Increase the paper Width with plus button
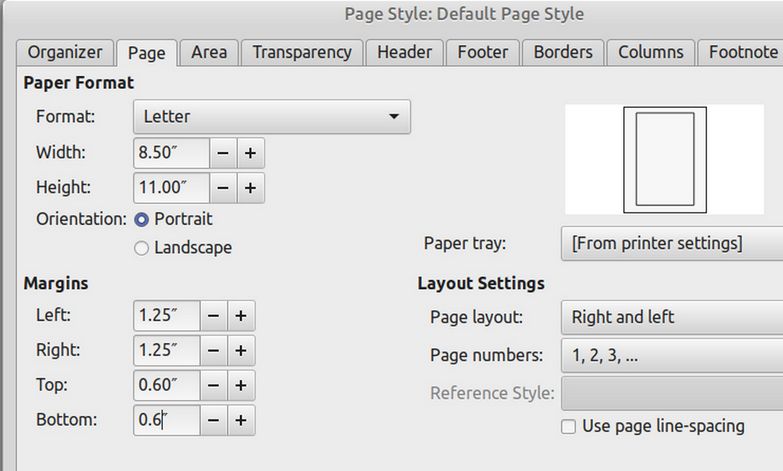The image size is (783, 471). [250, 153]
